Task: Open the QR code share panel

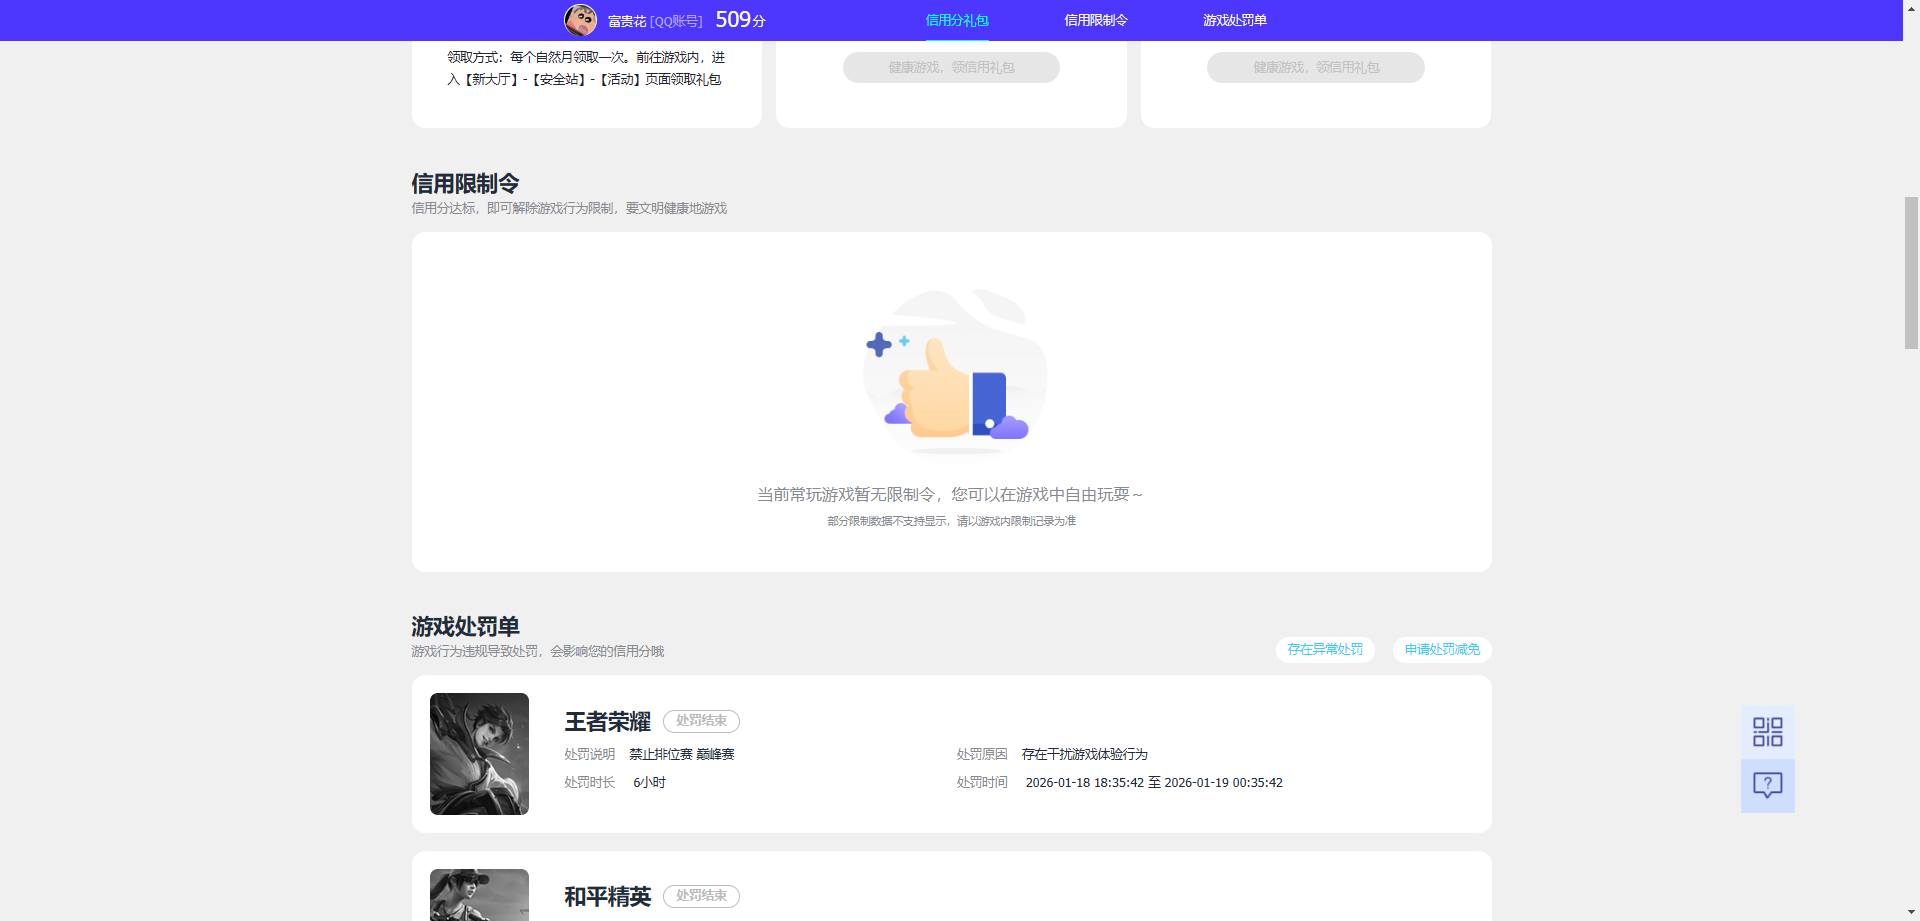Action: coord(1768,733)
